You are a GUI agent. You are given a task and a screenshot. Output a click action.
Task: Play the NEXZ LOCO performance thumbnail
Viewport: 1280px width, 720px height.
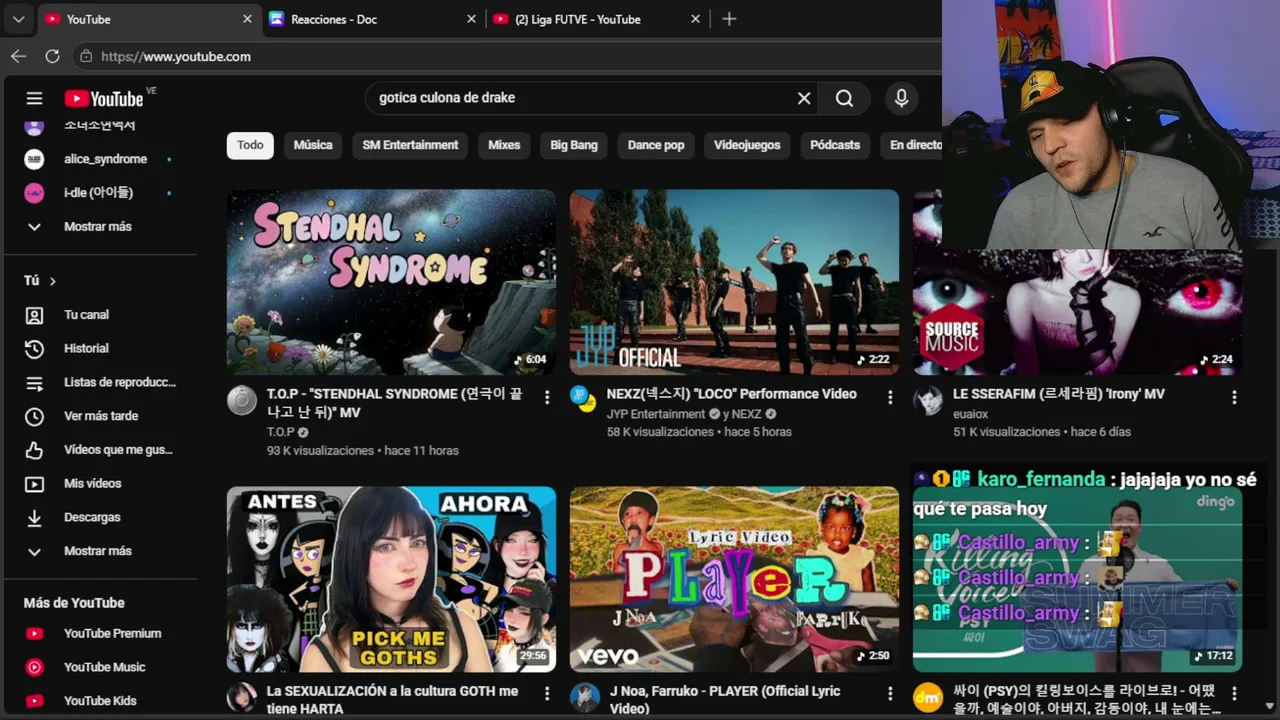coord(734,282)
